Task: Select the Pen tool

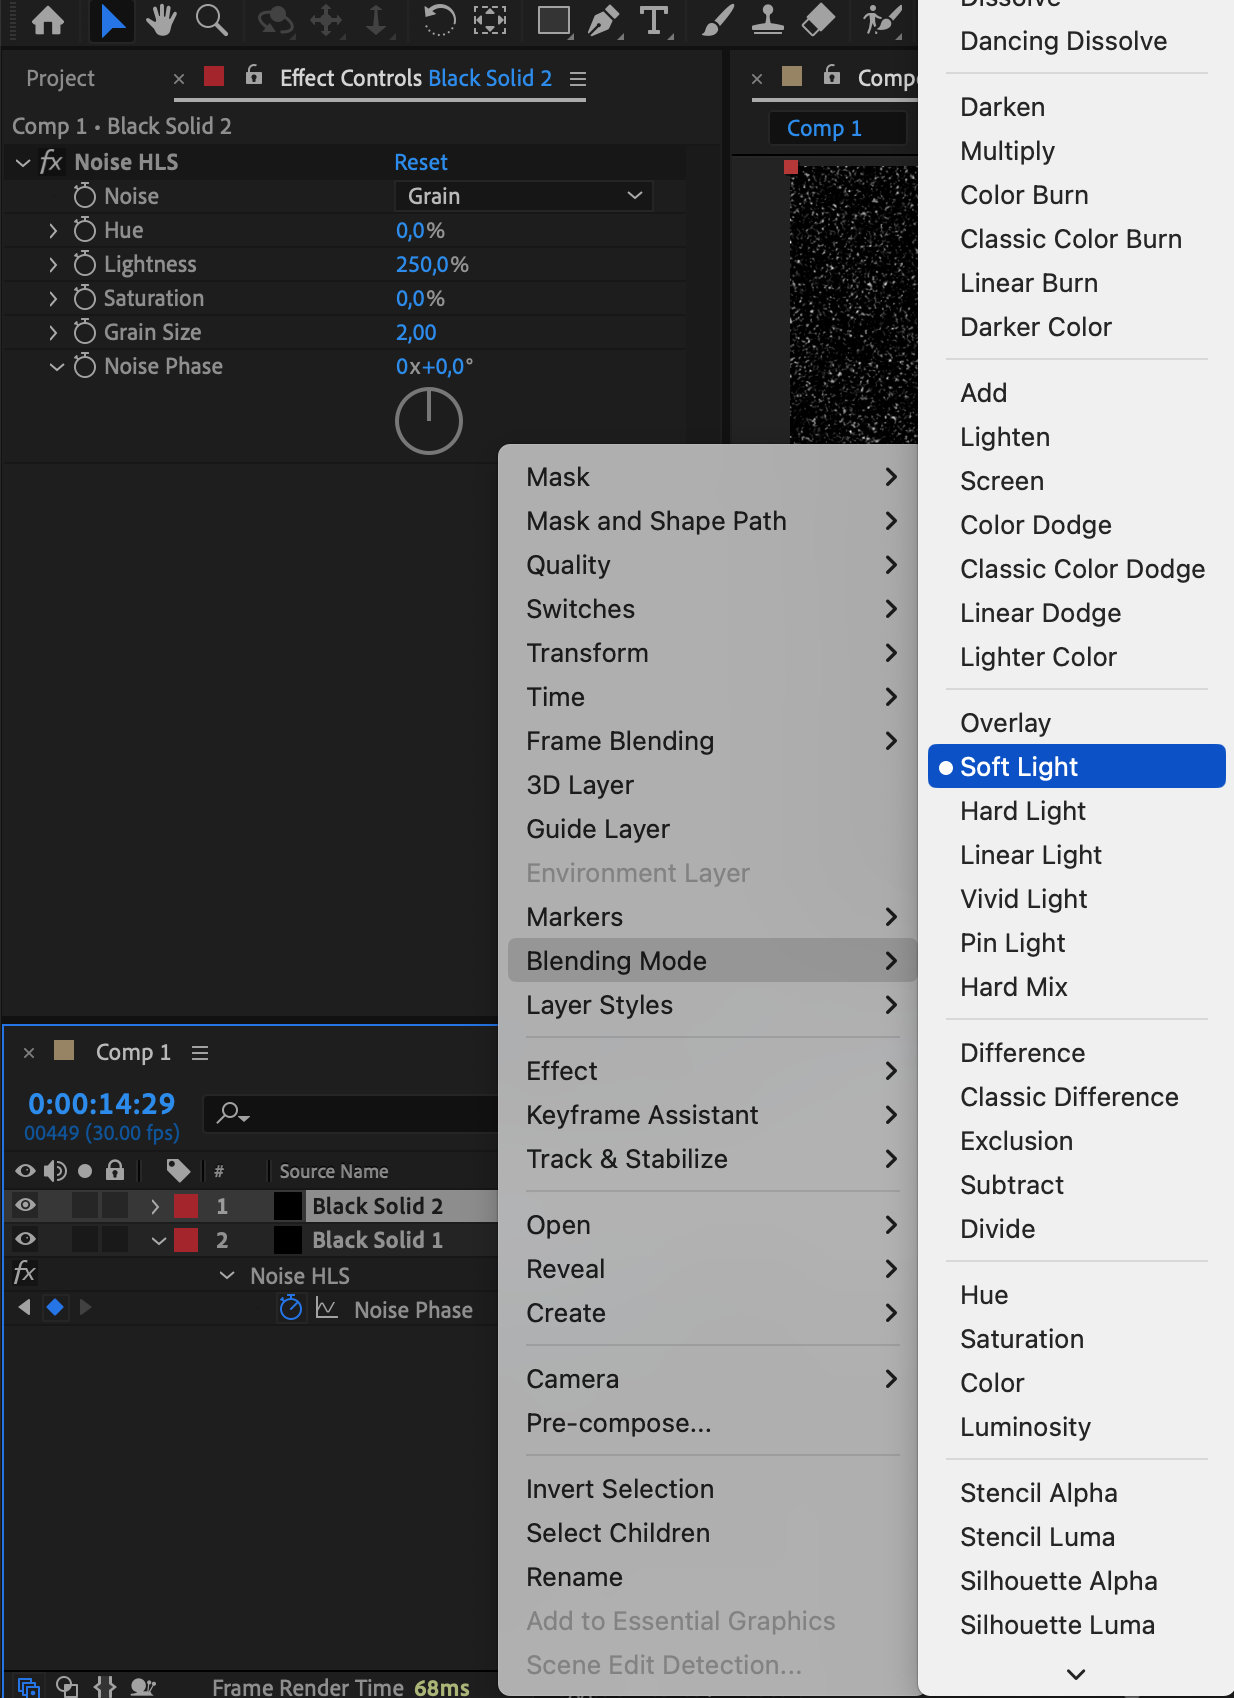Action: click(603, 20)
